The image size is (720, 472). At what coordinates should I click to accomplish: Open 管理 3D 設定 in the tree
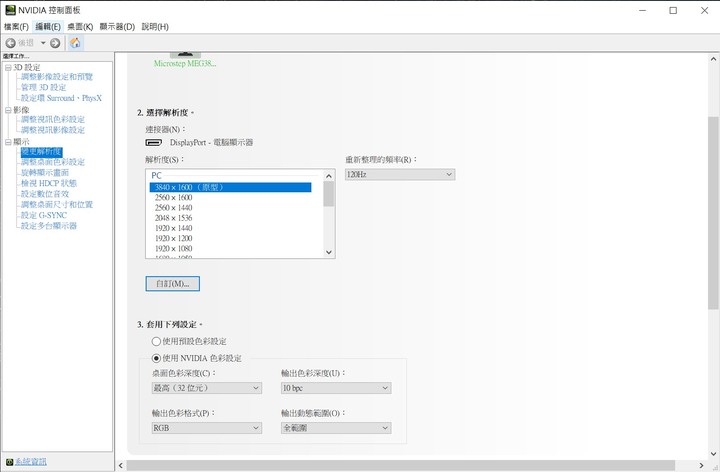(x=44, y=87)
